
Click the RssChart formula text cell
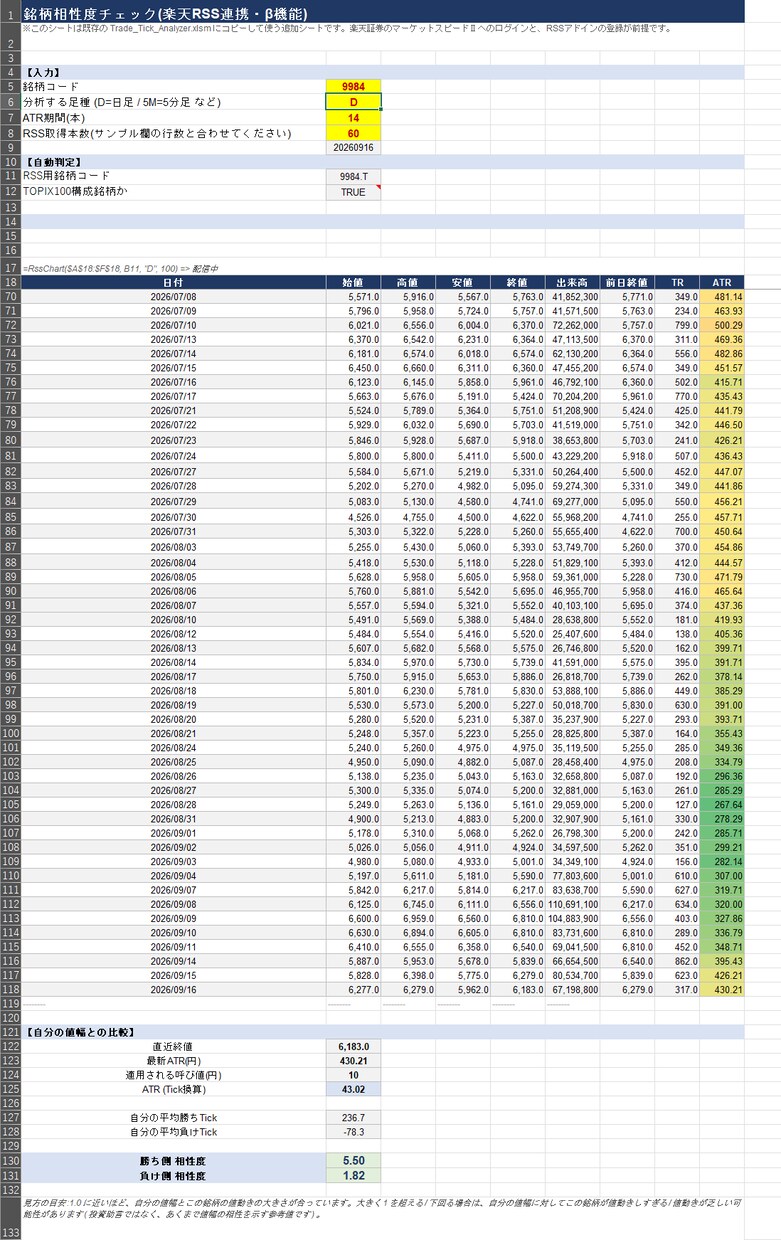(x=121, y=268)
